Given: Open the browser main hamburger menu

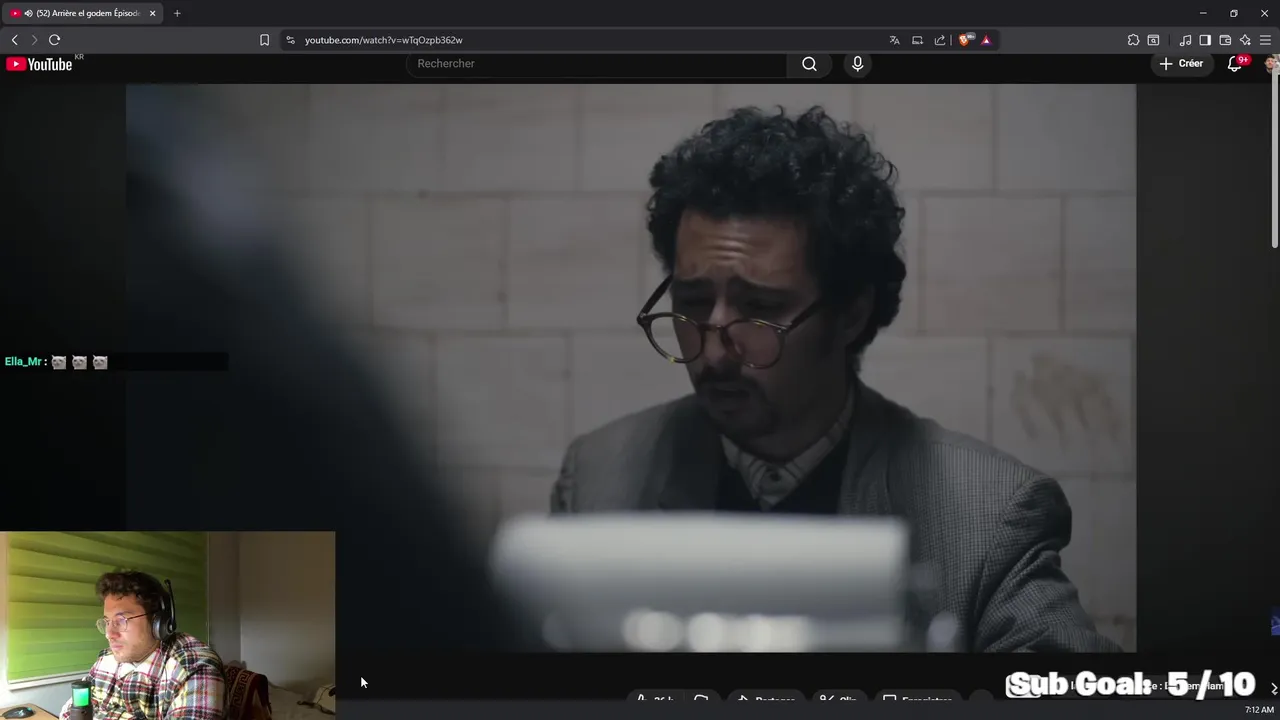Looking at the screenshot, I should pos(1265,40).
